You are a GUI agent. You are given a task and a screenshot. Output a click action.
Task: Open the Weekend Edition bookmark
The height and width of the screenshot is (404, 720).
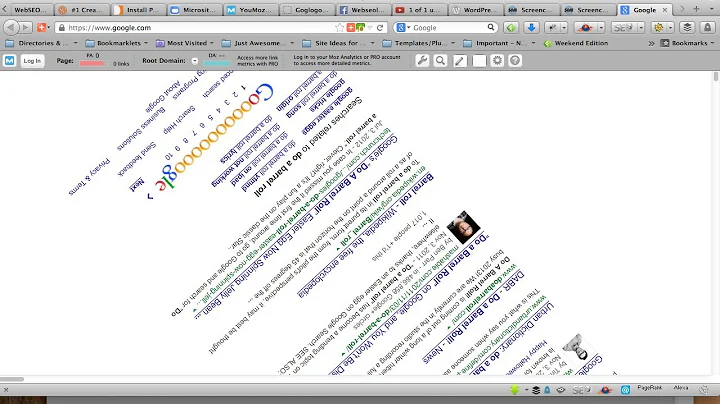pyautogui.click(x=575, y=43)
